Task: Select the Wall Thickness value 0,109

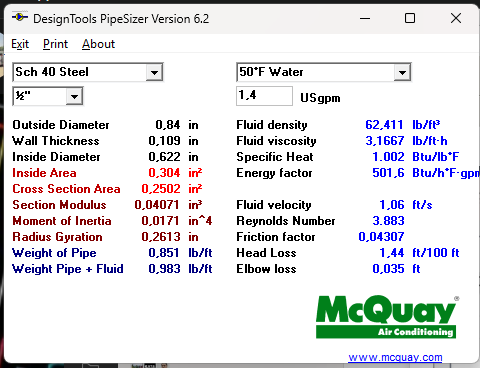Action: click(164, 141)
